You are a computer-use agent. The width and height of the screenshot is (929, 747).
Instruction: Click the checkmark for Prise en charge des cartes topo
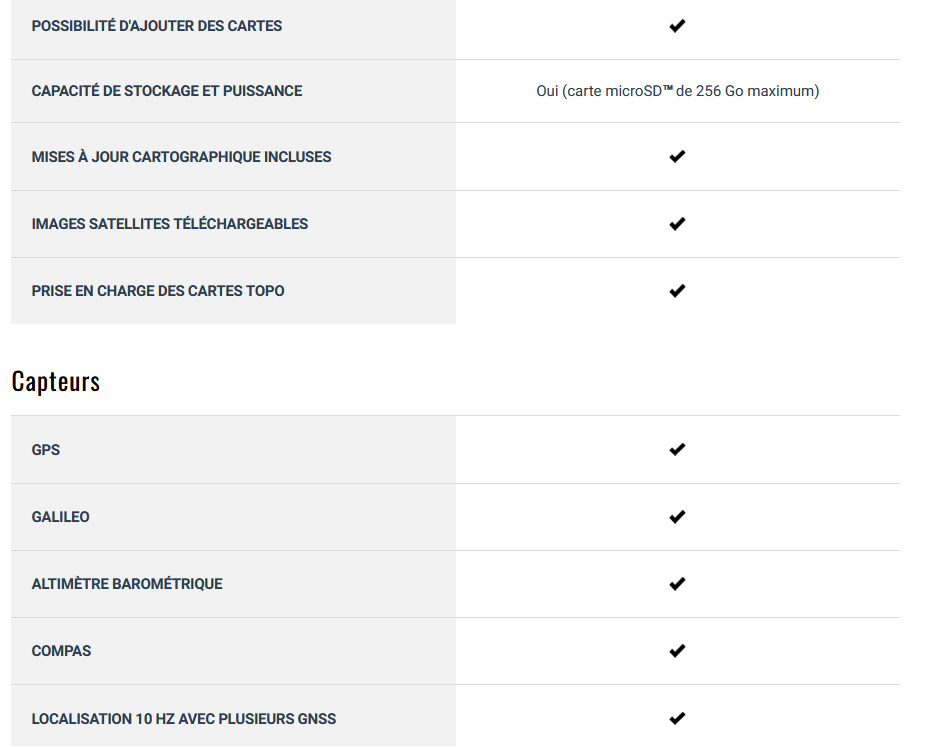[677, 291]
